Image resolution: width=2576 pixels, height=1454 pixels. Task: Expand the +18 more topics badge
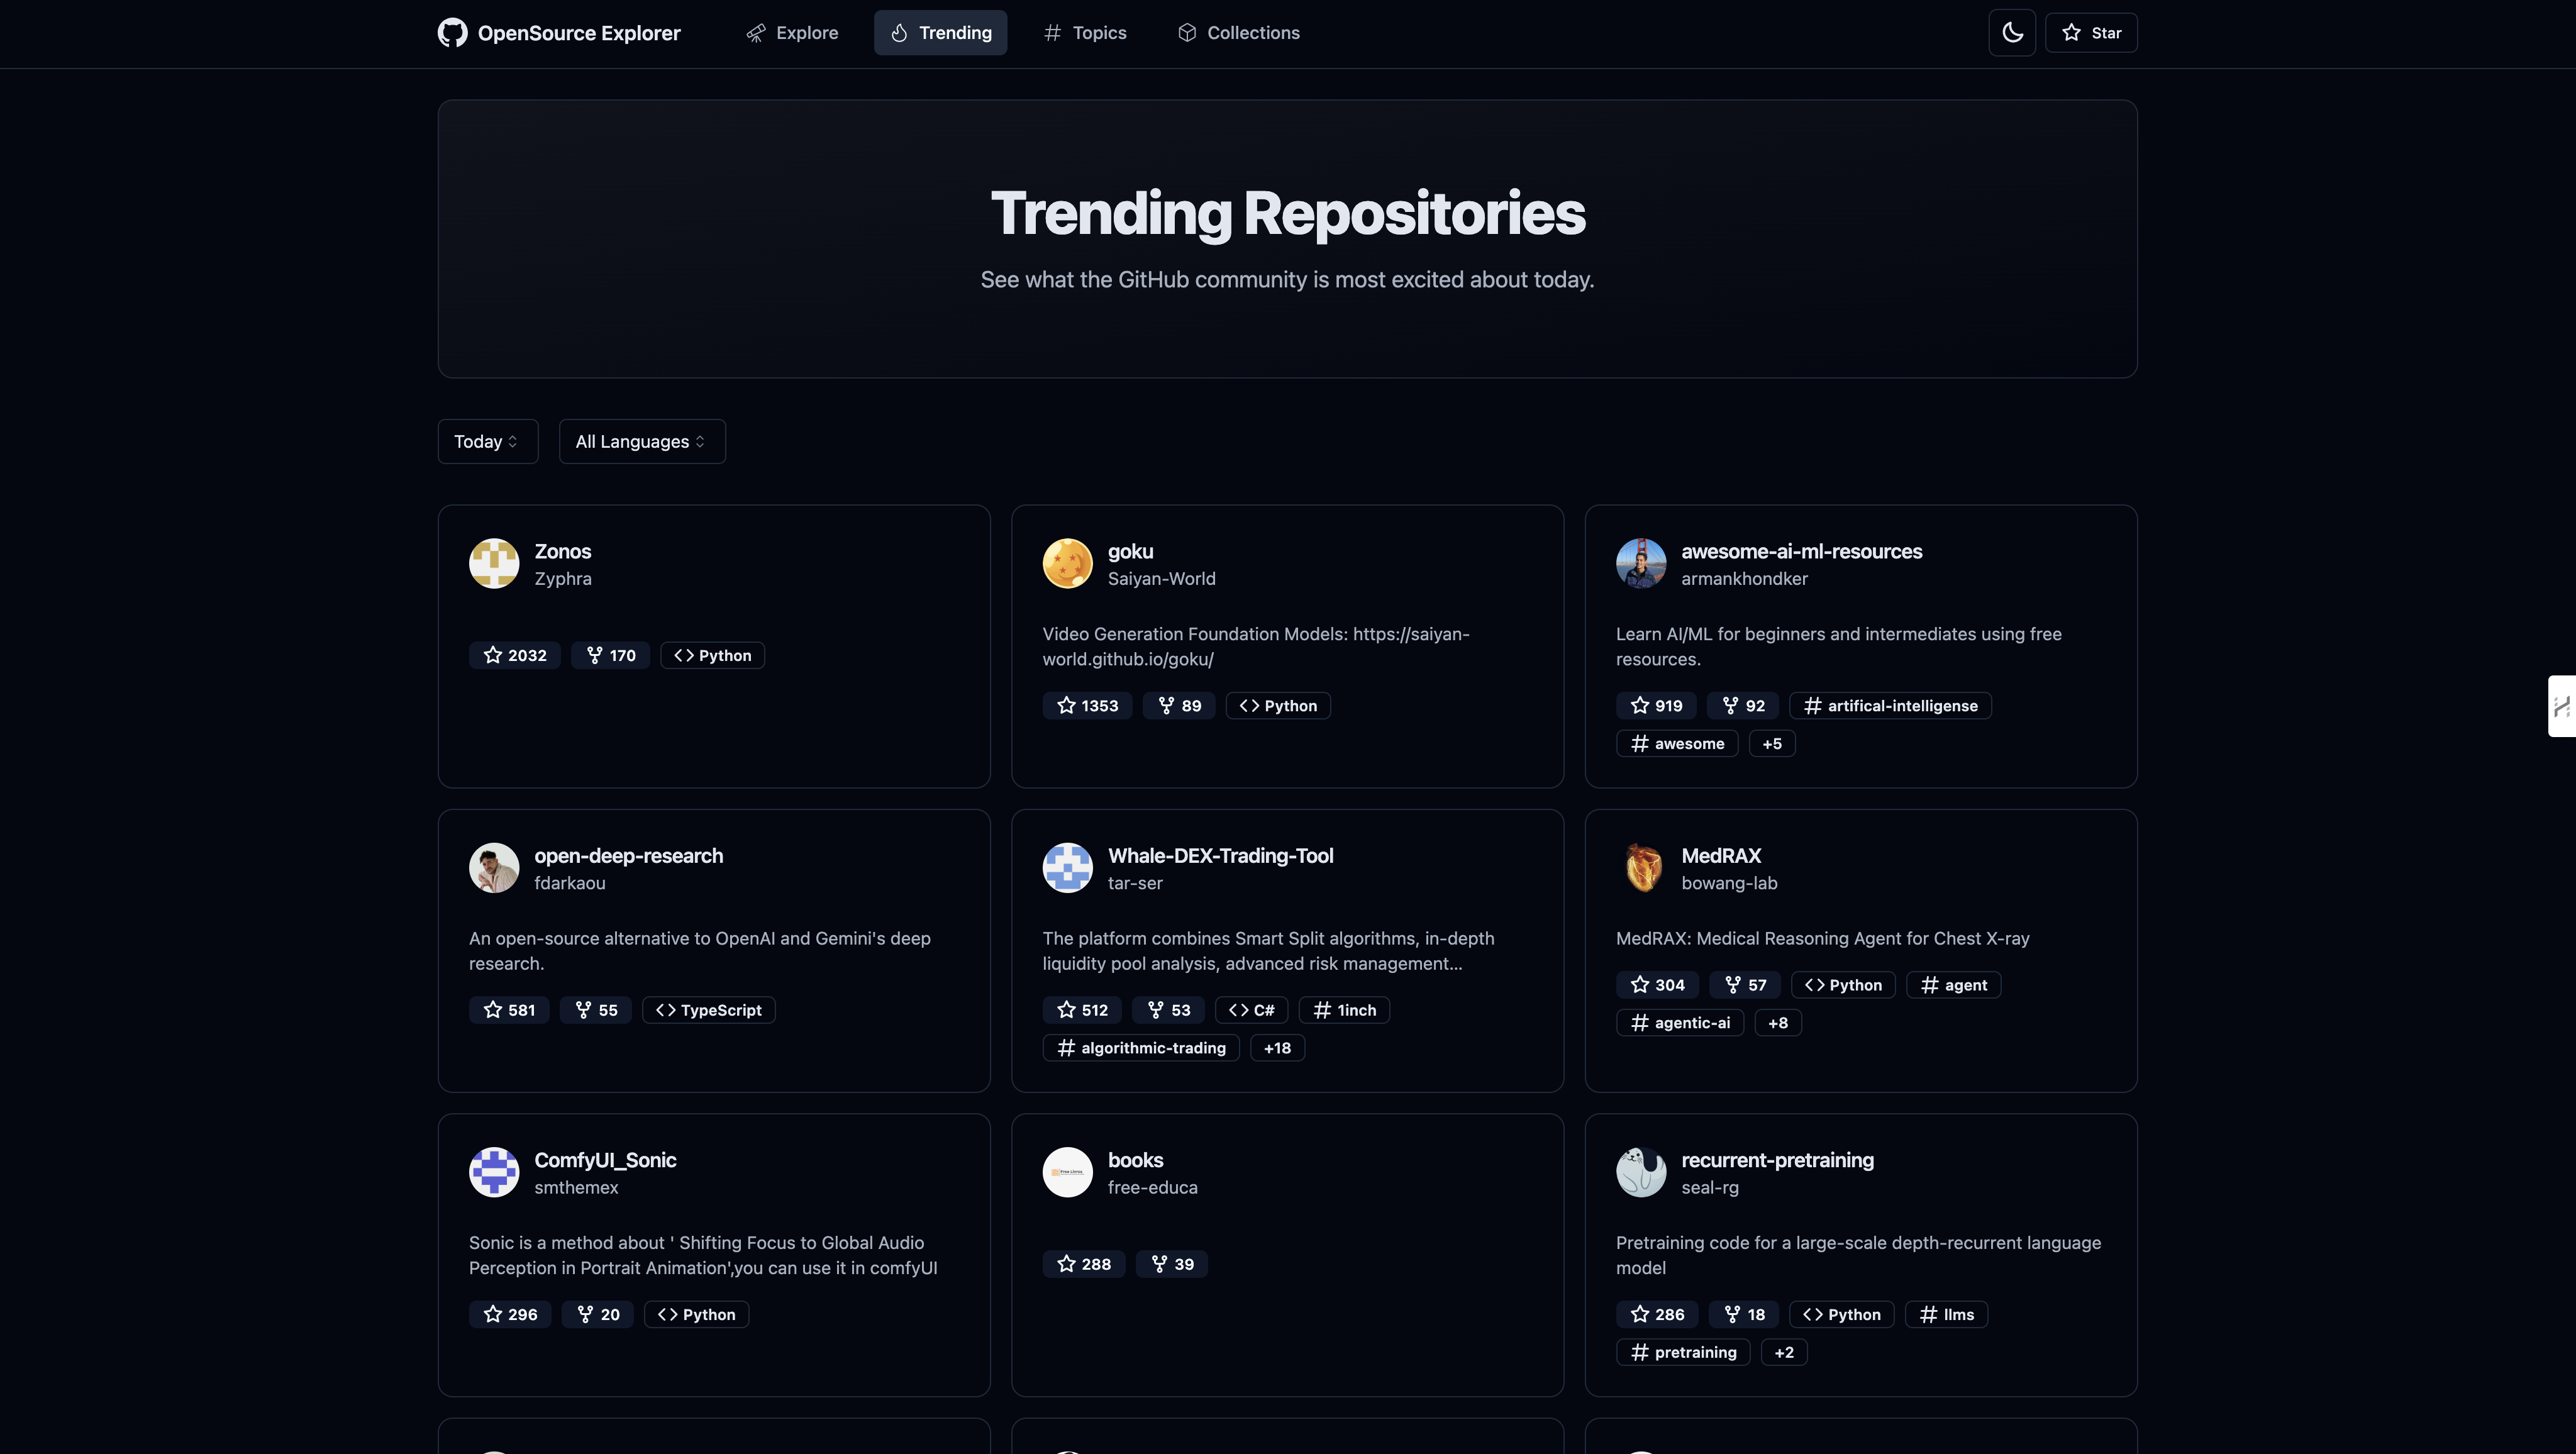1277,1048
